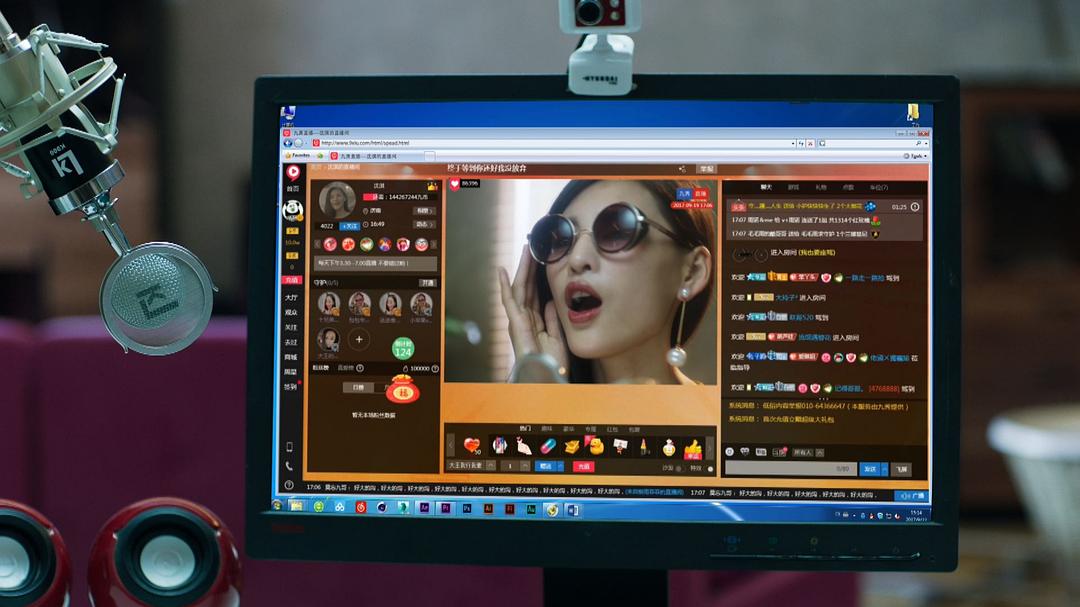Click the 100000 help question icon
1080x607 pixels.
coord(435,369)
